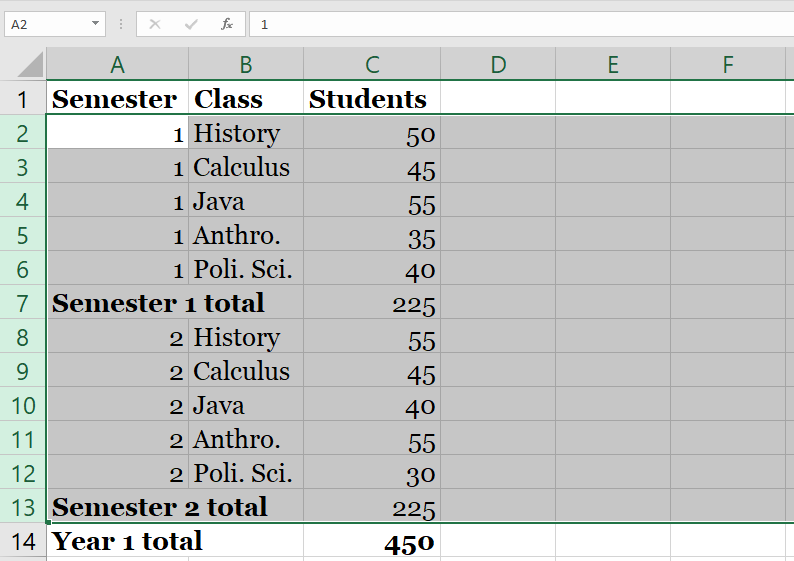This screenshot has height=561, width=794.
Task: Open the Insert Function fx icon
Action: [227, 24]
